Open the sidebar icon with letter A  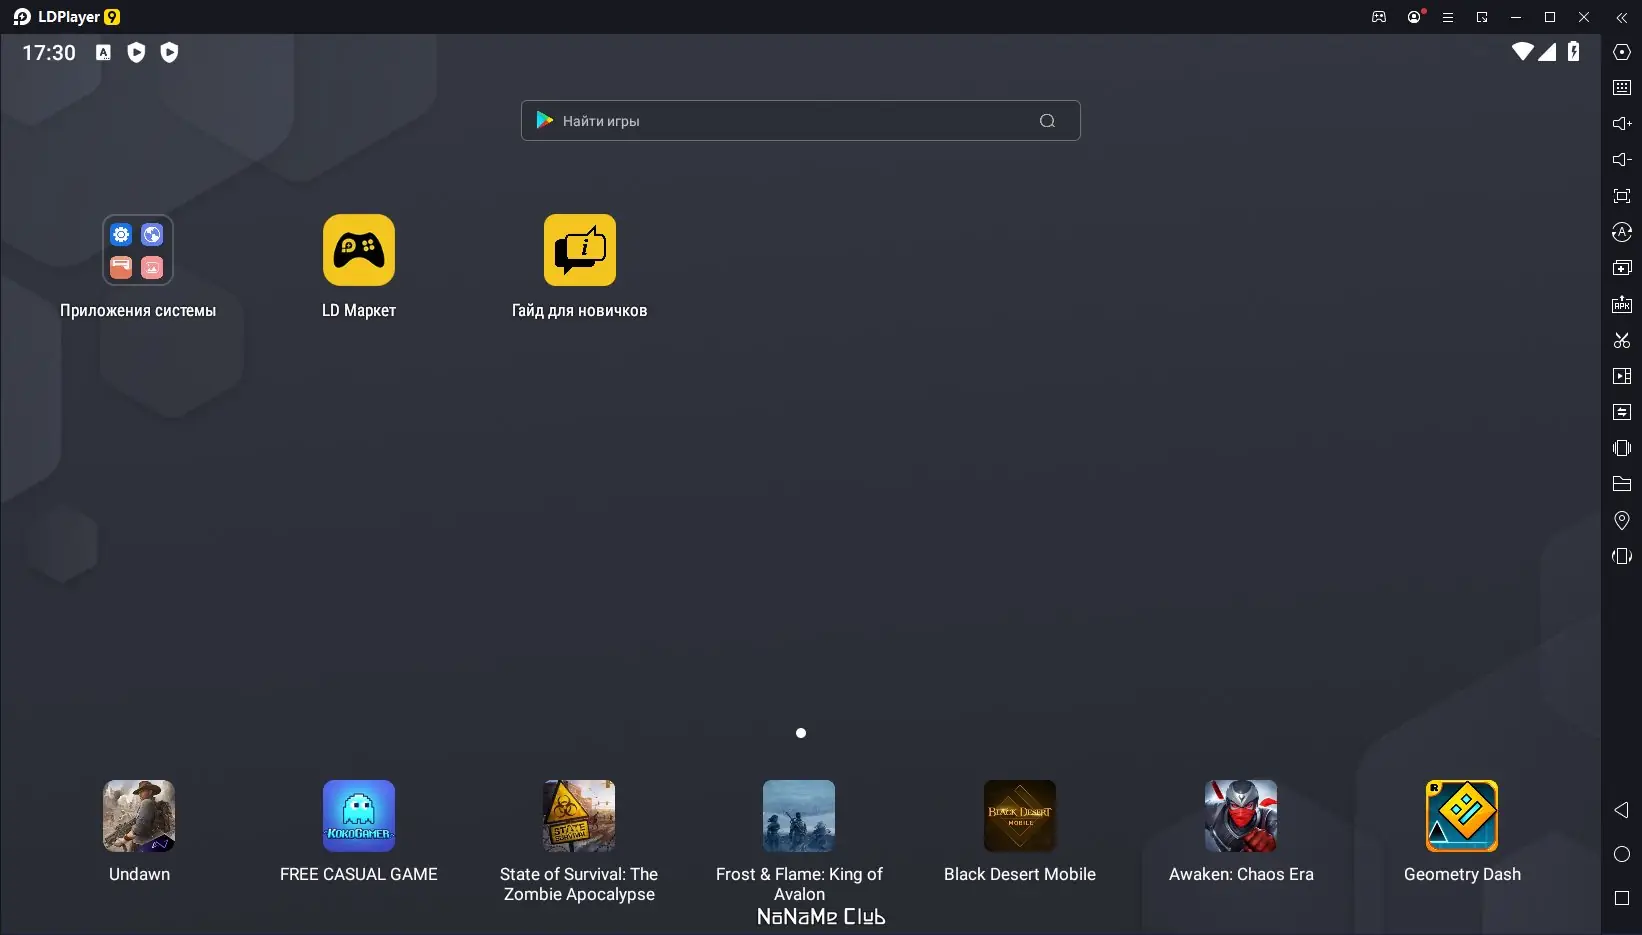(x=1622, y=232)
